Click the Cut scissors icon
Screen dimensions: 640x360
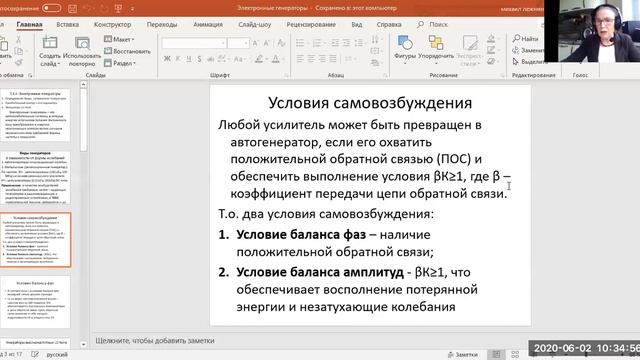[x=18, y=40]
